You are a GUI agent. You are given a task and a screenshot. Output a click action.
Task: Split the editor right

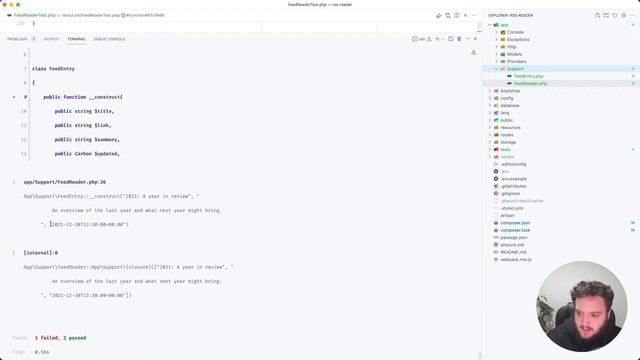457,16
